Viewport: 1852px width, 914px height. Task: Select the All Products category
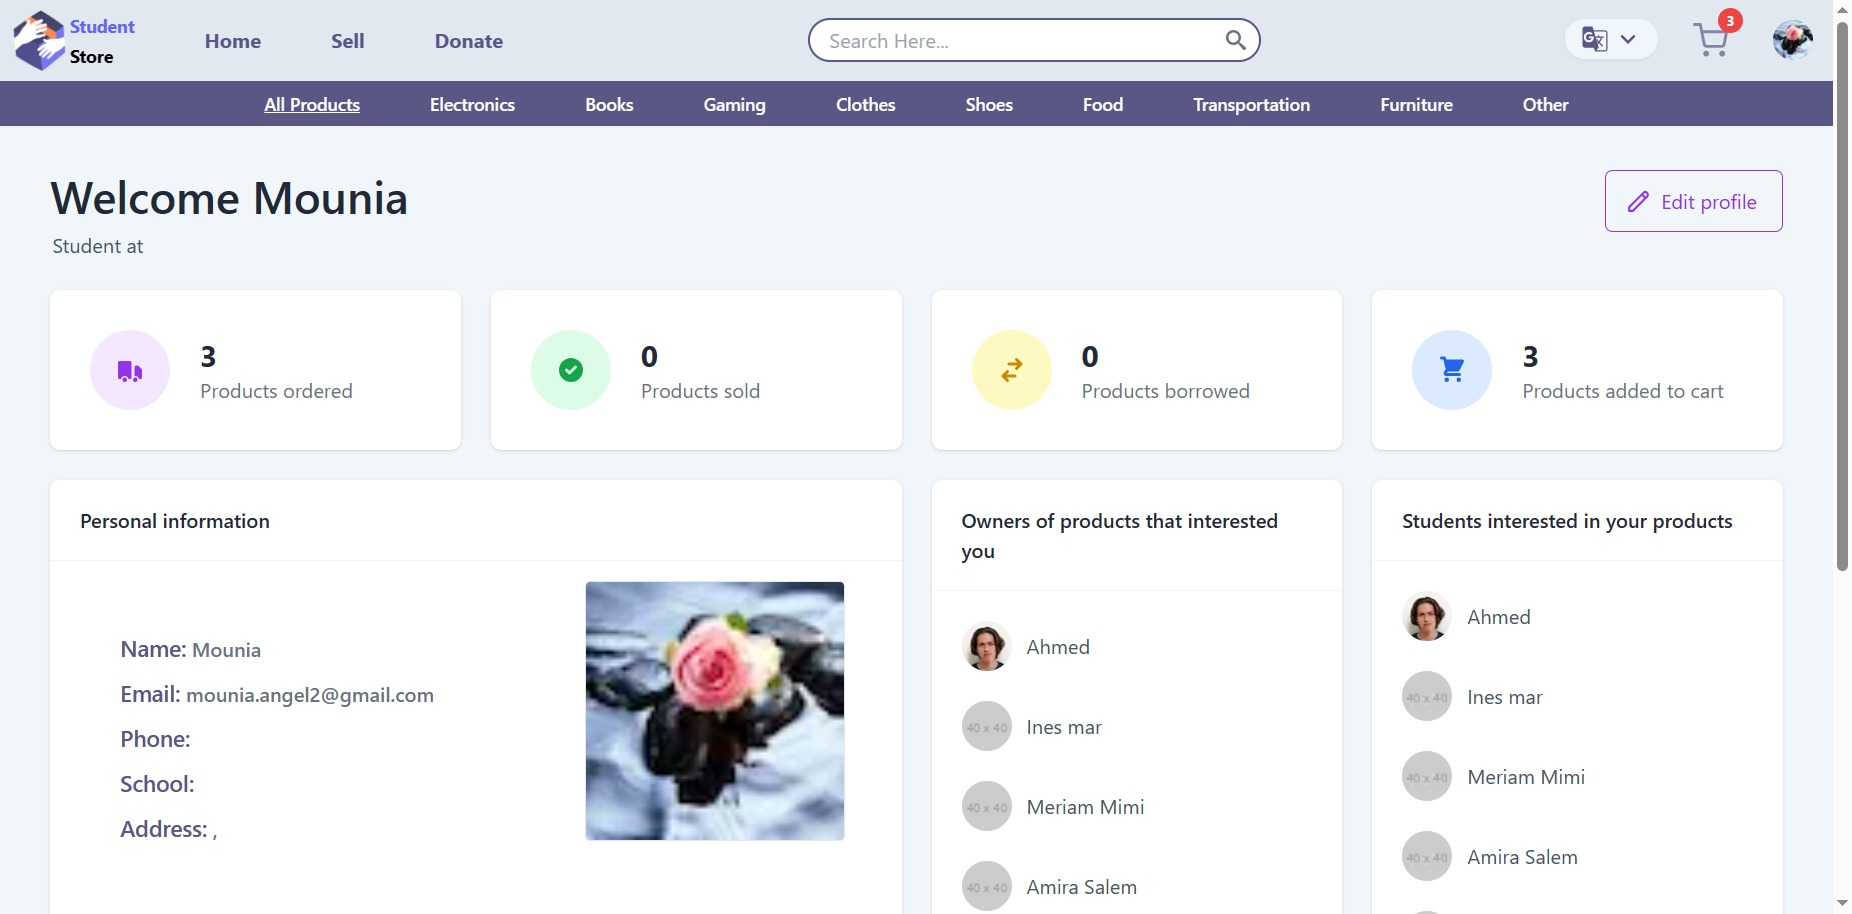coord(312,104)
